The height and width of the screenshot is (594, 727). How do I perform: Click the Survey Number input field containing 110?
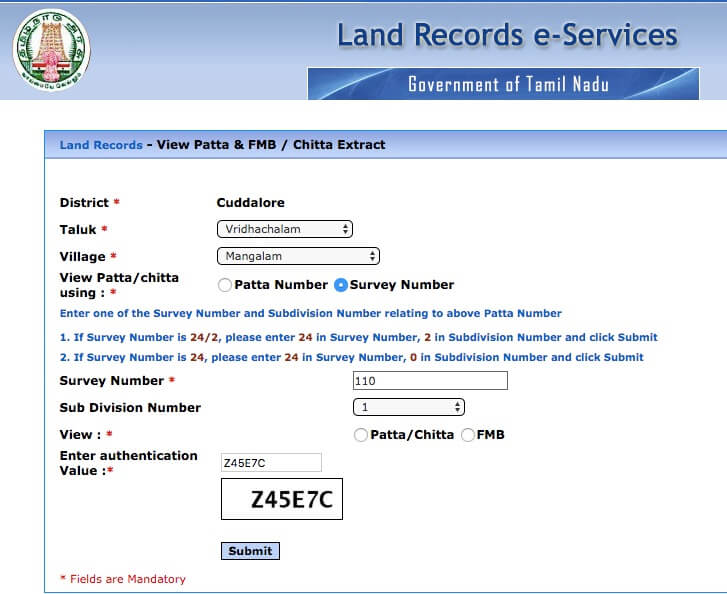point(430,381)
